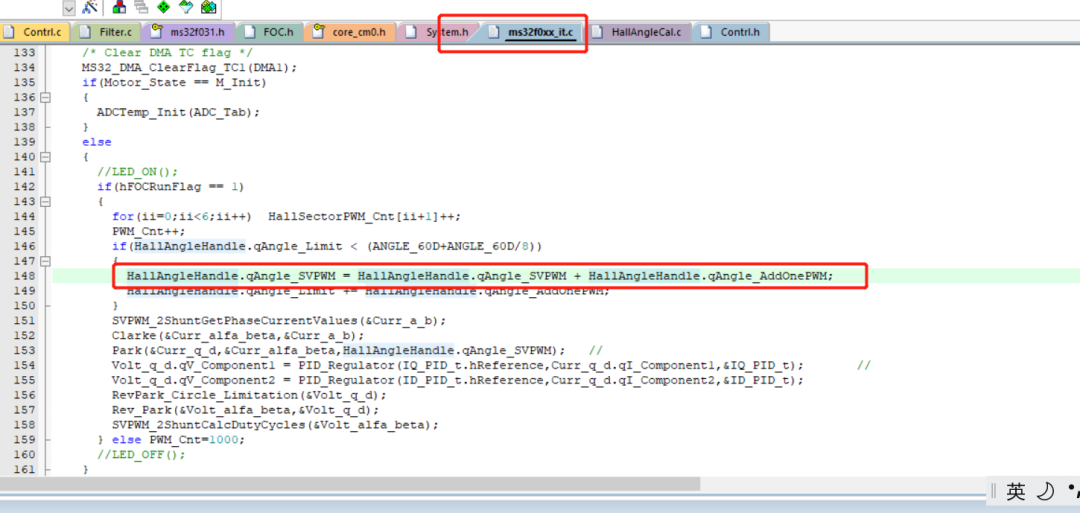
Task: Click 'Rev_Park(&Volt_alfa_beta,&Volt_q_d);' line
Action: [x=245, y=410]
